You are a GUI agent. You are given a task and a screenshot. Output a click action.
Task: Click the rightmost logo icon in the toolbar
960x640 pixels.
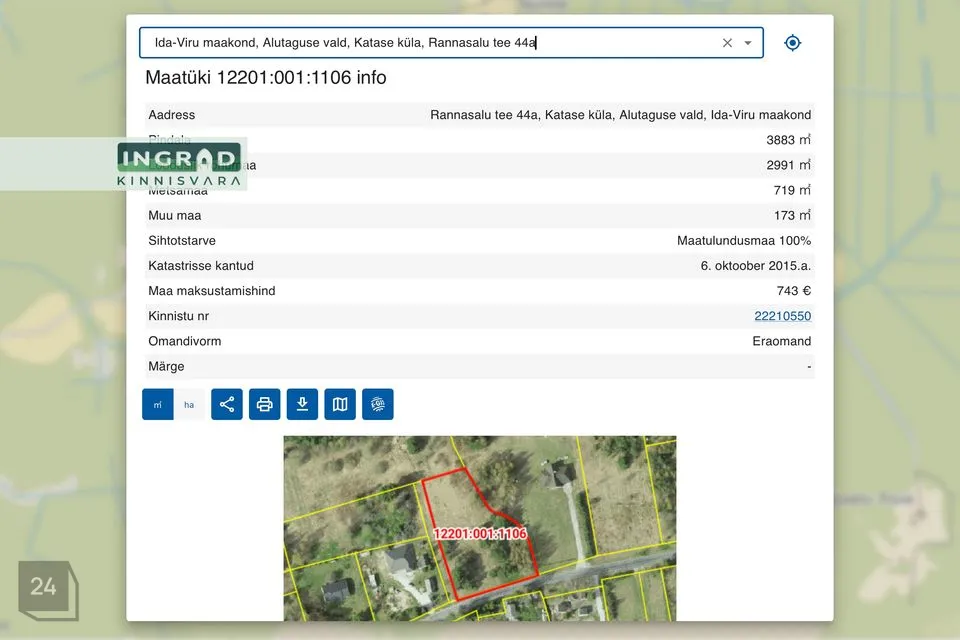pos(378,404)
